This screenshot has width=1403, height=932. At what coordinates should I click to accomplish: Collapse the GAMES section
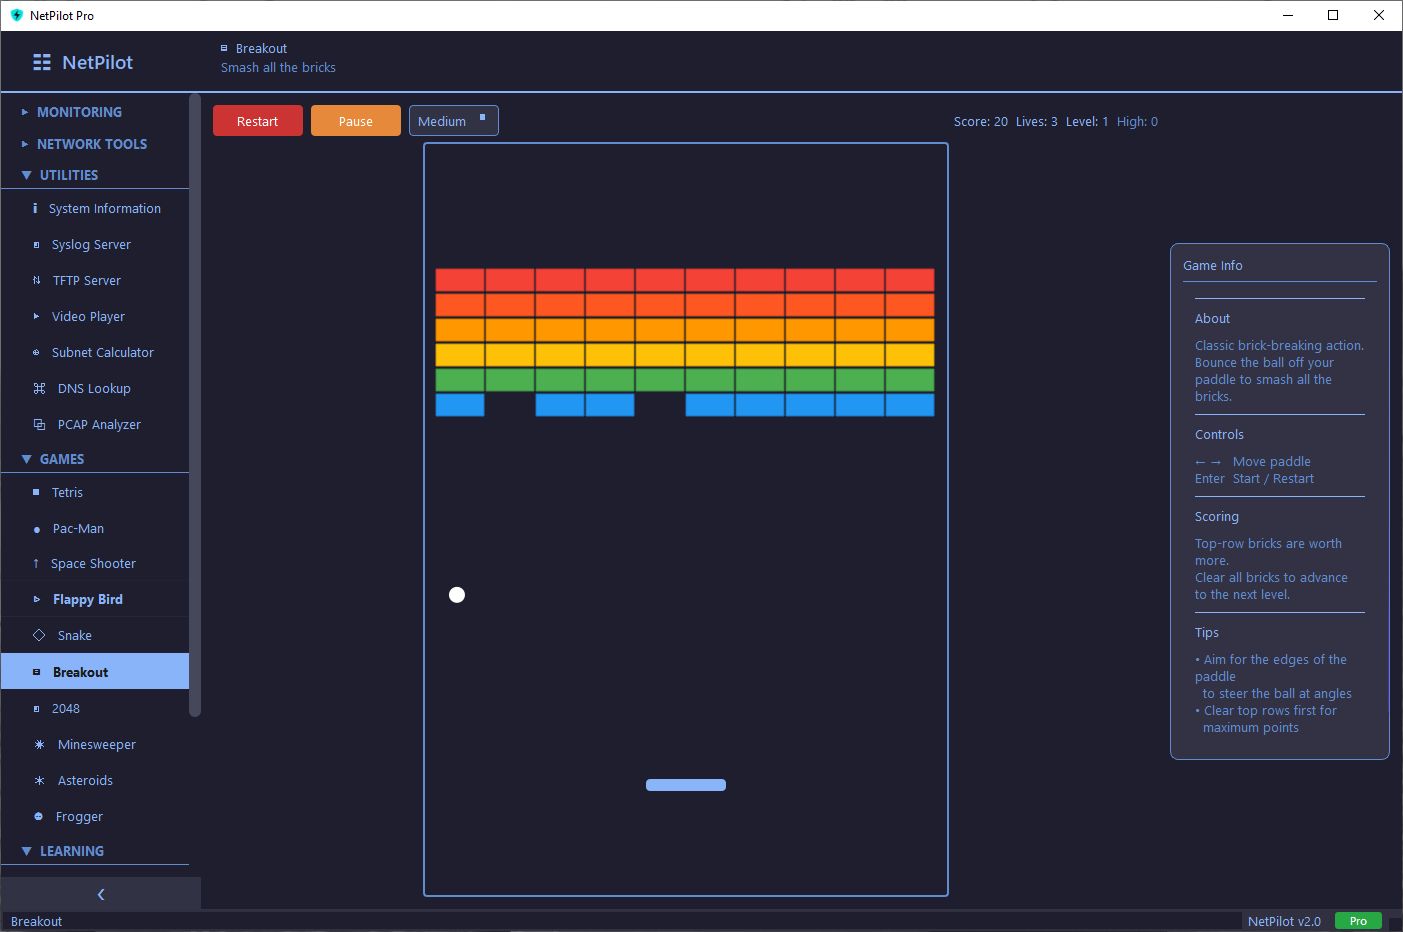click(x=62, y=459)
